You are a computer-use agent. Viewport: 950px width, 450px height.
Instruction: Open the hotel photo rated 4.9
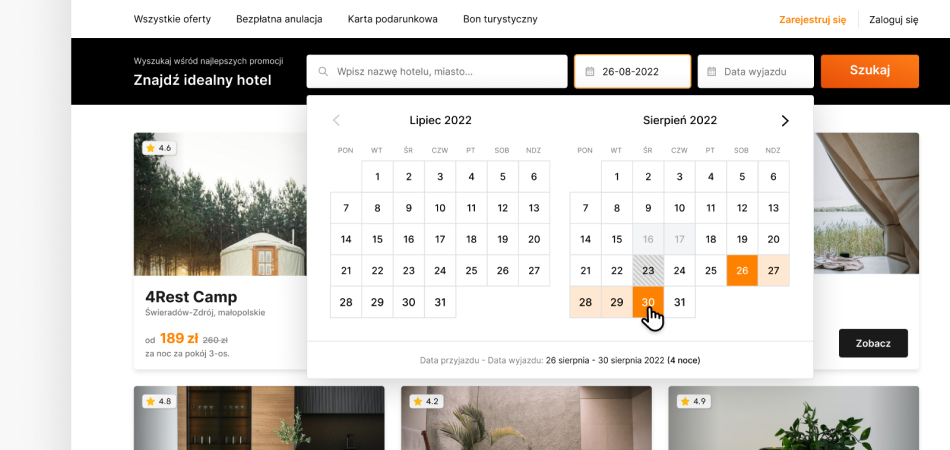794,418
